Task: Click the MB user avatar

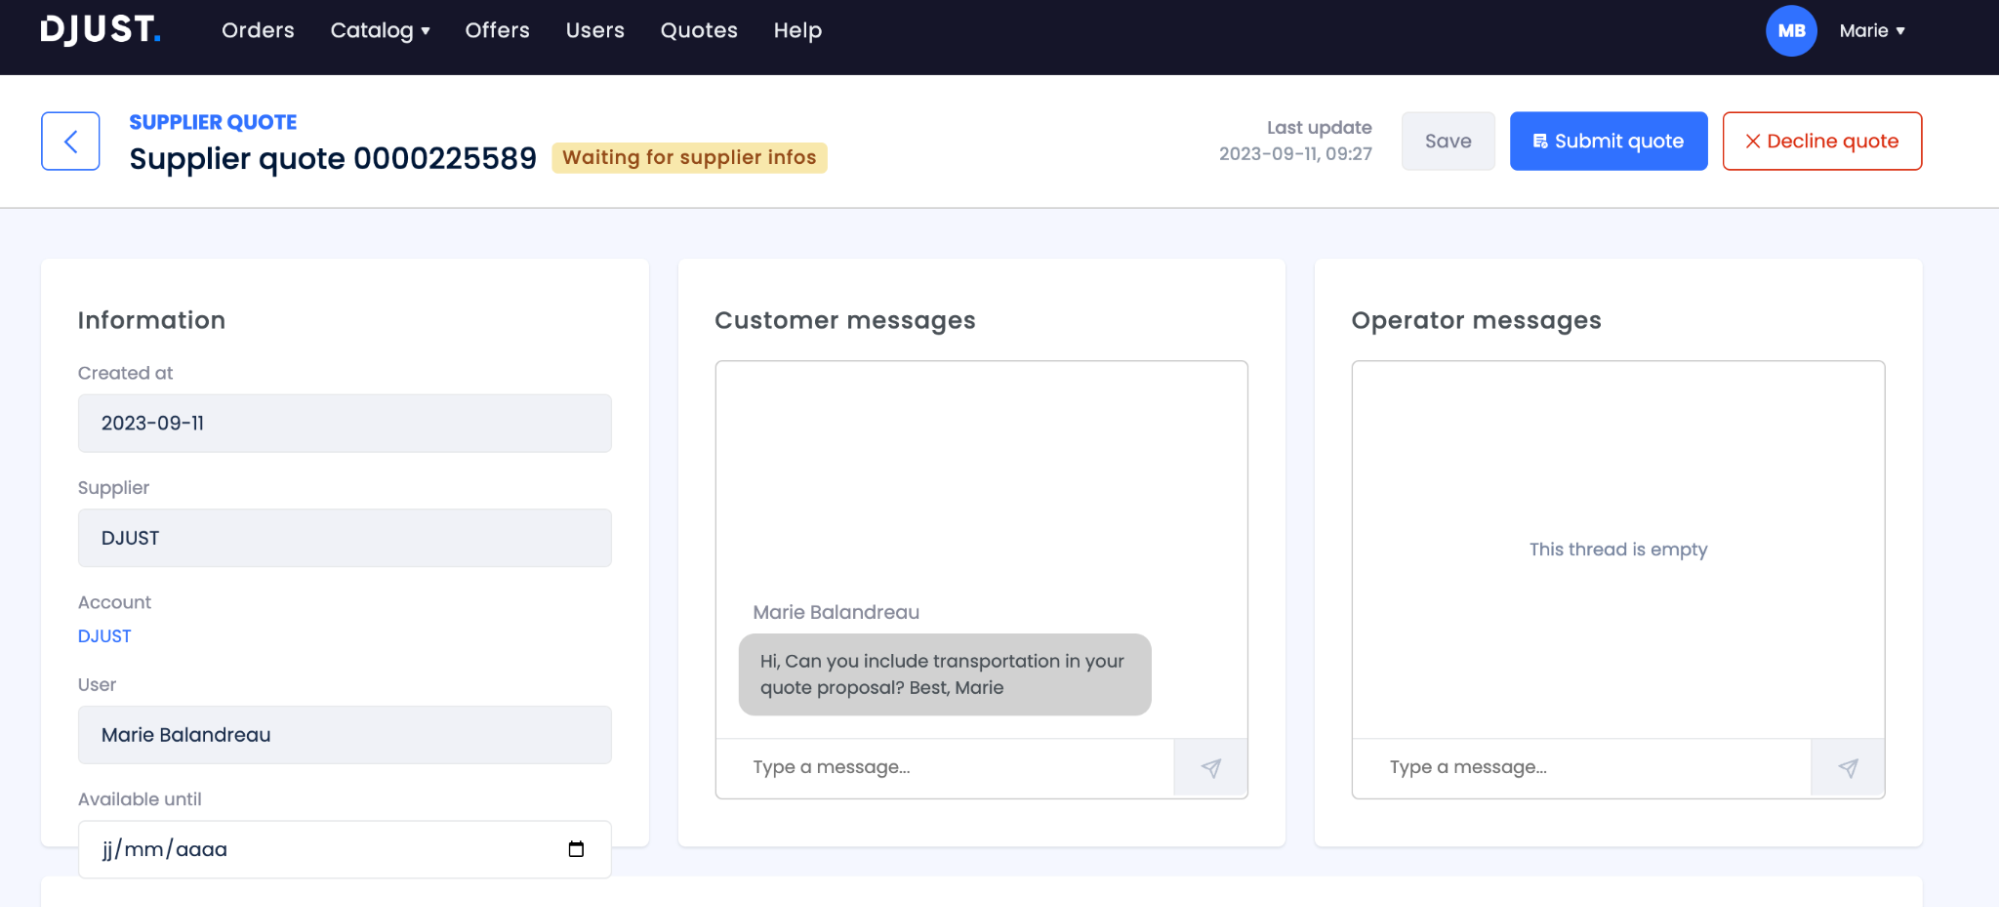Action: pyautogui.click(x=1790, y=31)
